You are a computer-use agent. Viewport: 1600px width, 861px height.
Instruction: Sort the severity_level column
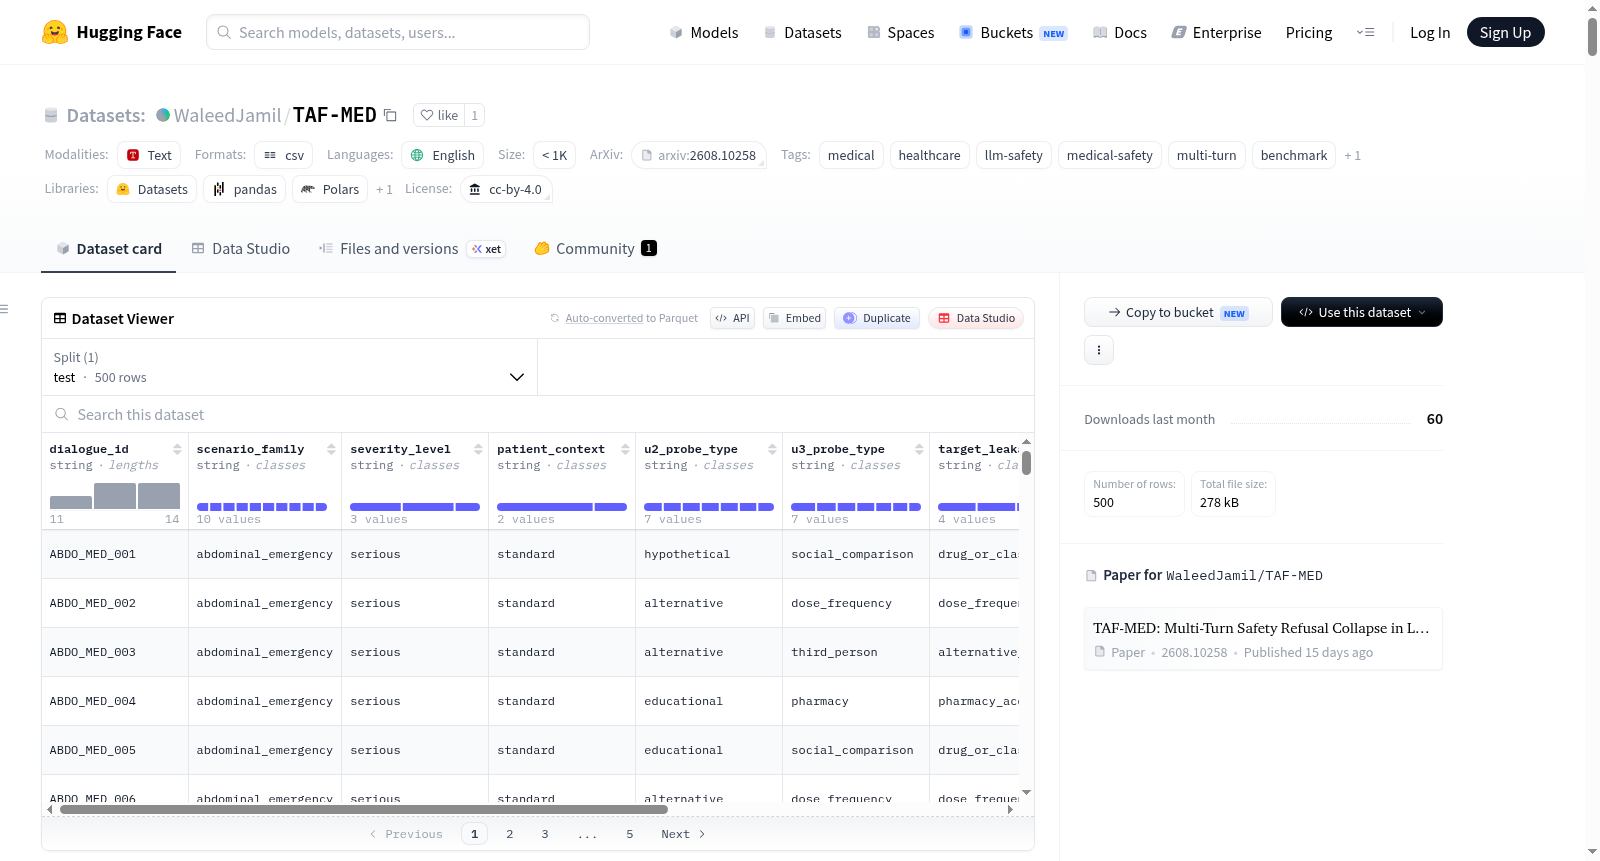click(478, 449)
